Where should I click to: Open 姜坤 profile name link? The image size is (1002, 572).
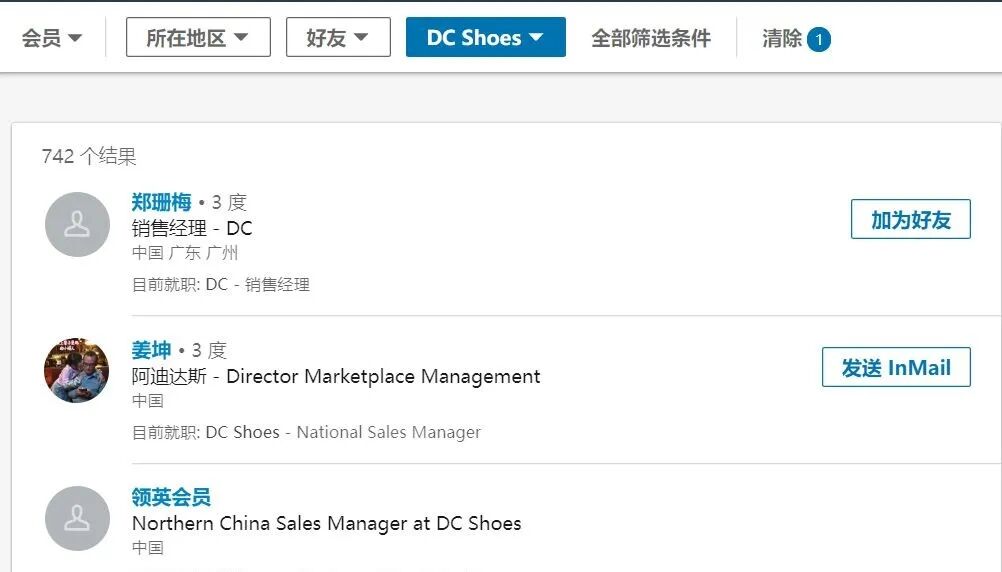[151, 350]
